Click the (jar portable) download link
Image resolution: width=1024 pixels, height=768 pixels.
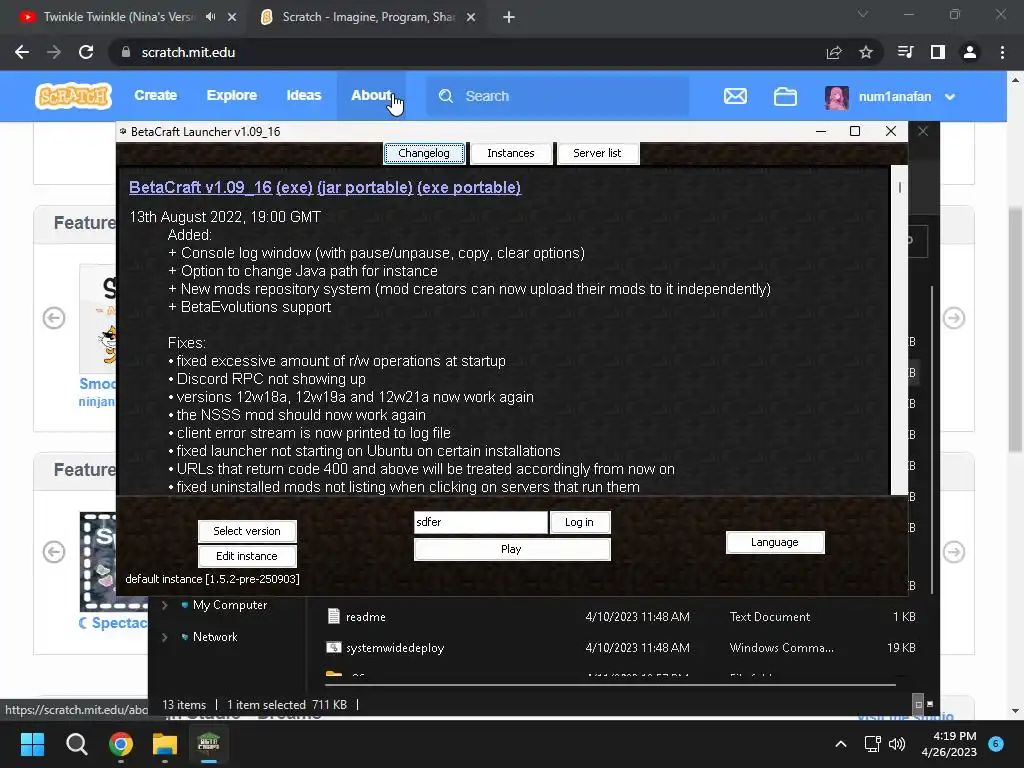[365, 187]
